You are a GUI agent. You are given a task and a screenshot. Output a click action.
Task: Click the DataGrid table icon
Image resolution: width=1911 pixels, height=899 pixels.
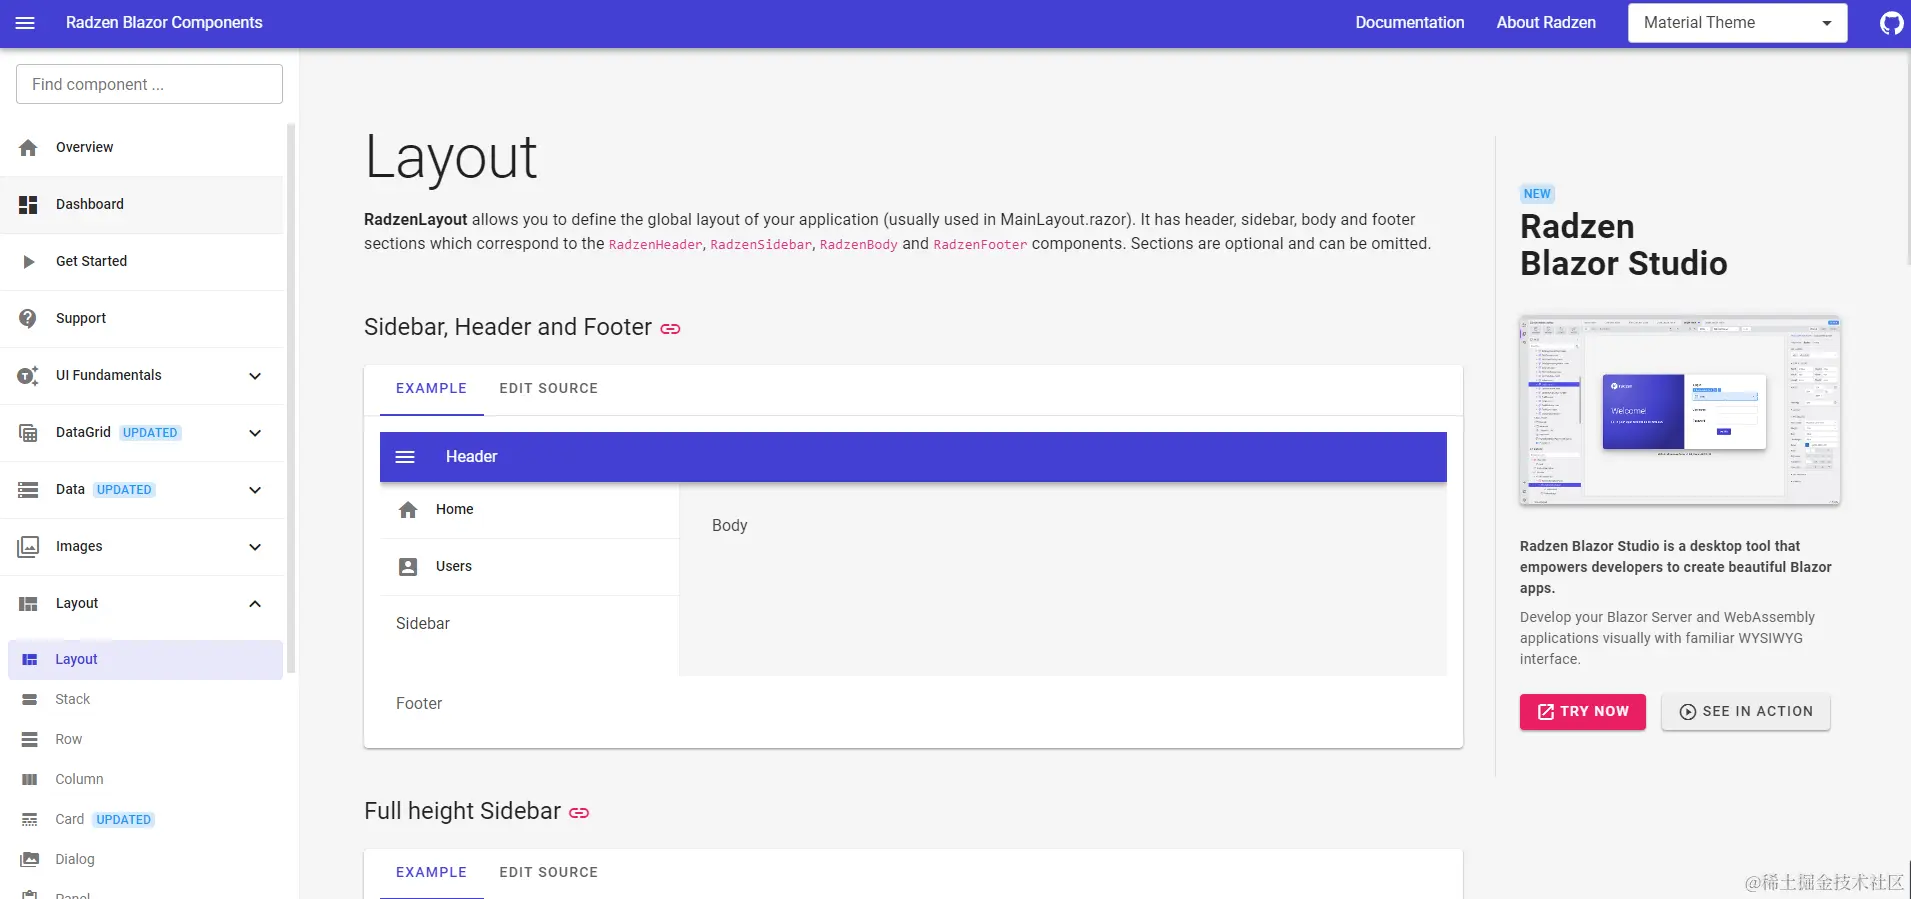(28, 433)
